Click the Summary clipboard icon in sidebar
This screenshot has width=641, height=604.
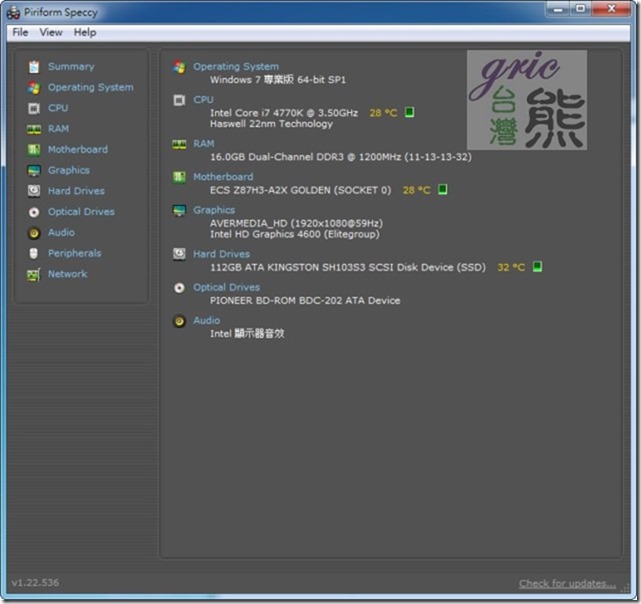click(x=34, y=67)
